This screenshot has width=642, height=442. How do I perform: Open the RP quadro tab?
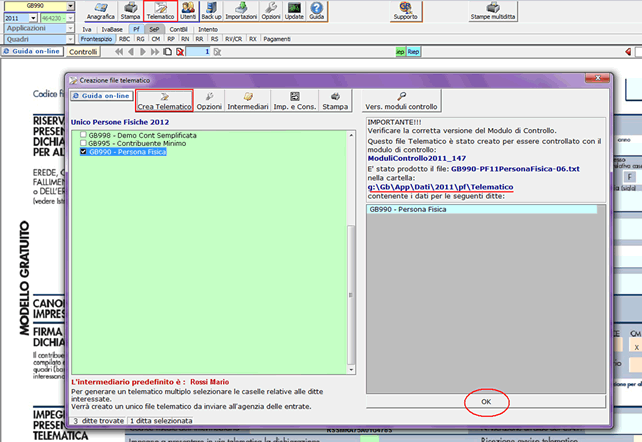(171, 39)
